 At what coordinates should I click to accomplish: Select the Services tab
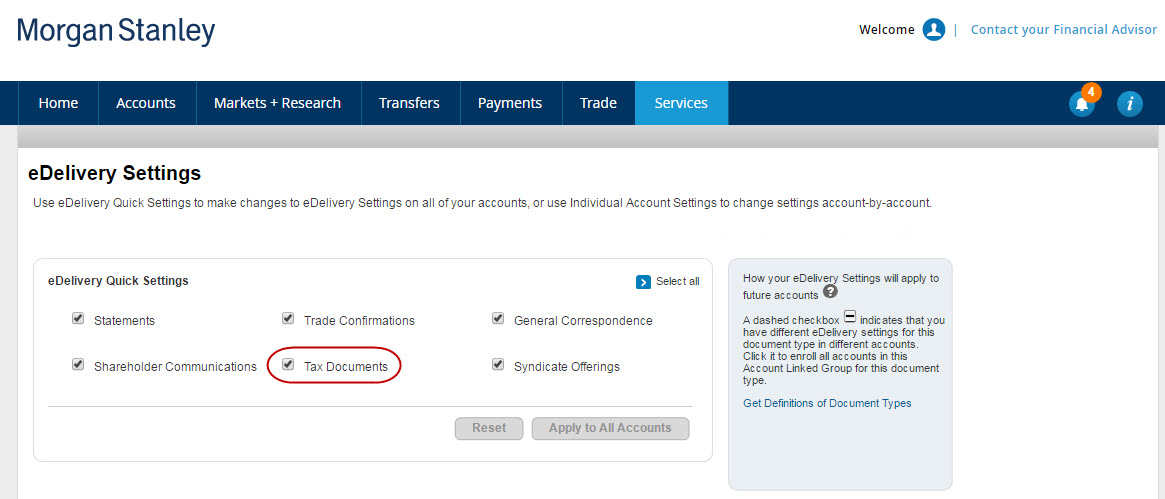pos(681,103)
